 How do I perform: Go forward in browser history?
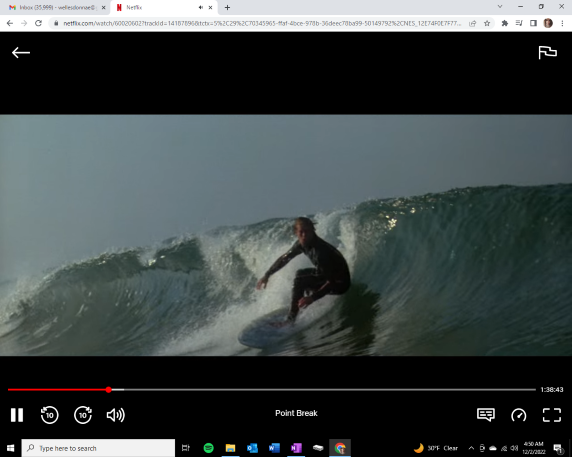pyautogui.click(x=24, y=23)
